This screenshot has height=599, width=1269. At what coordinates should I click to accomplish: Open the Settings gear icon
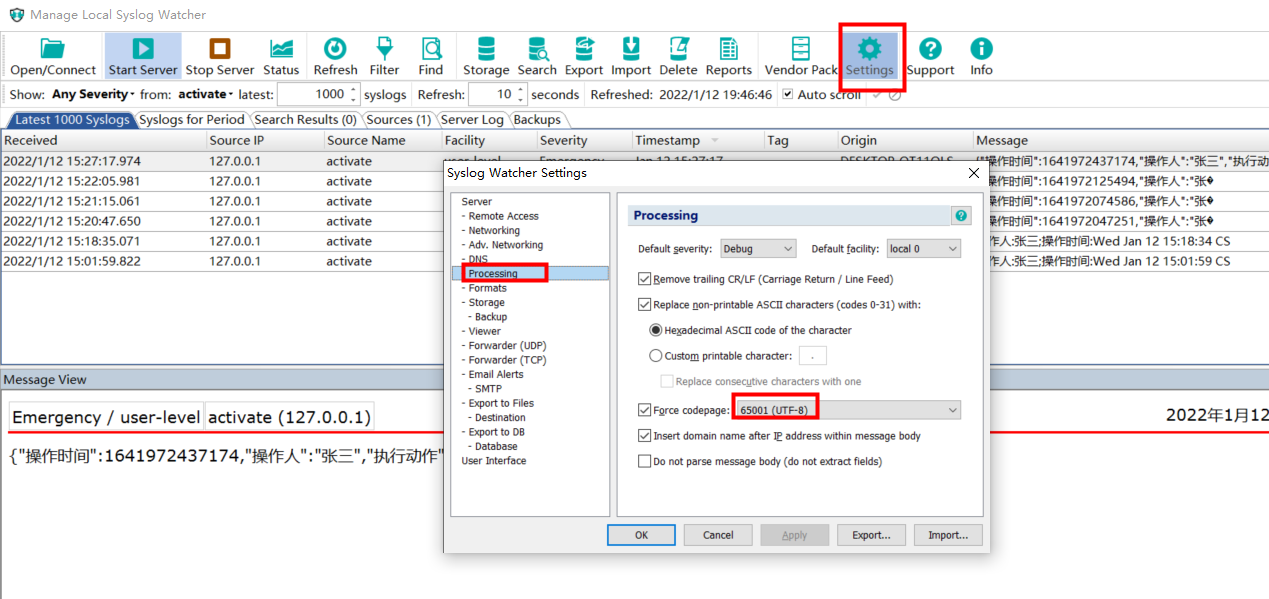click(x=870, y=57)
